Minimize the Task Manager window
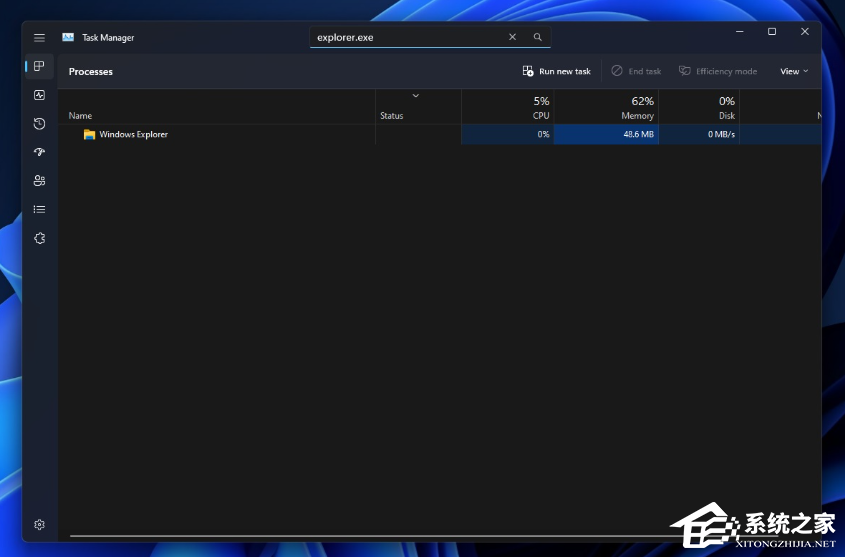Image resolution: width=845 pixels, height=557 pixels. 740,32
